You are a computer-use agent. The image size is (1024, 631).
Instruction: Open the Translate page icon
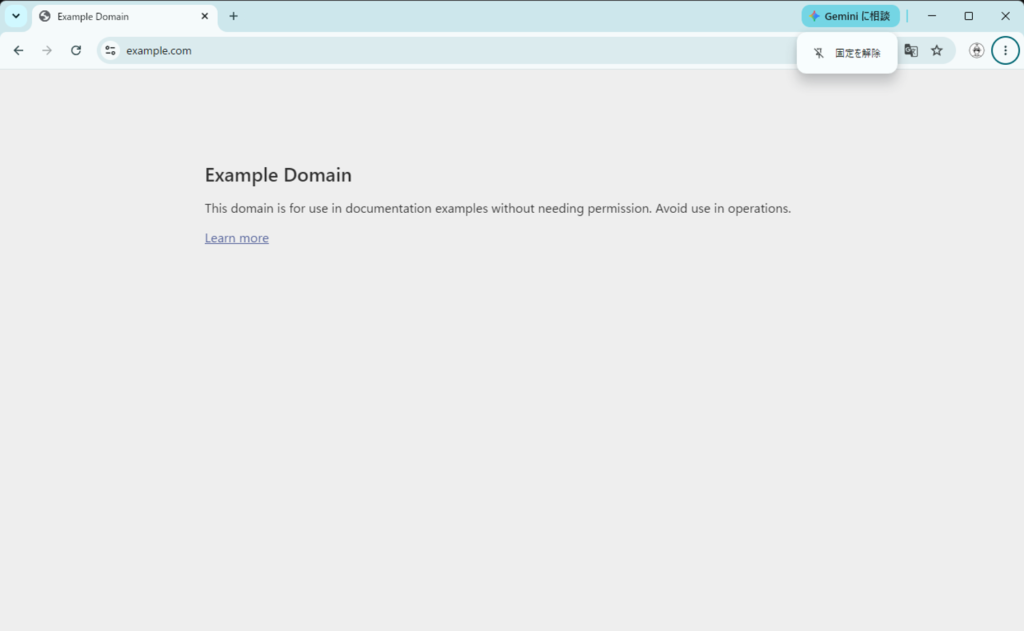(910, 50)
